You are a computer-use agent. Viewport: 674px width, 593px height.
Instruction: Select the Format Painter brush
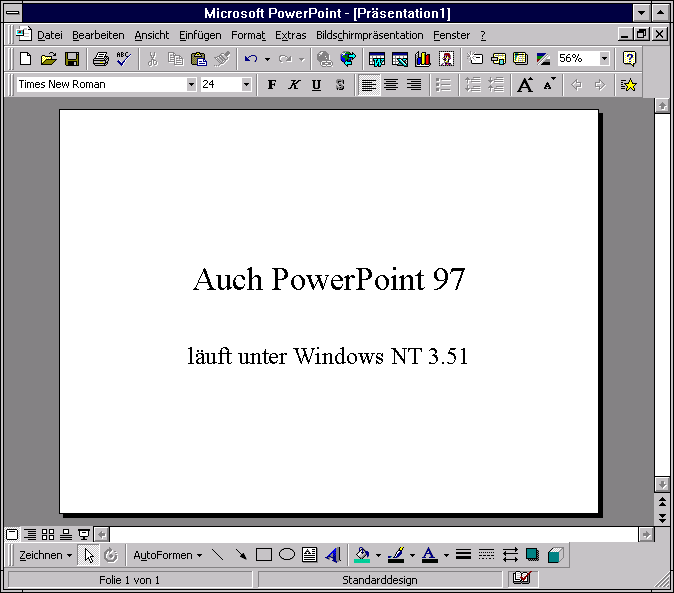(x=222, y=59)
